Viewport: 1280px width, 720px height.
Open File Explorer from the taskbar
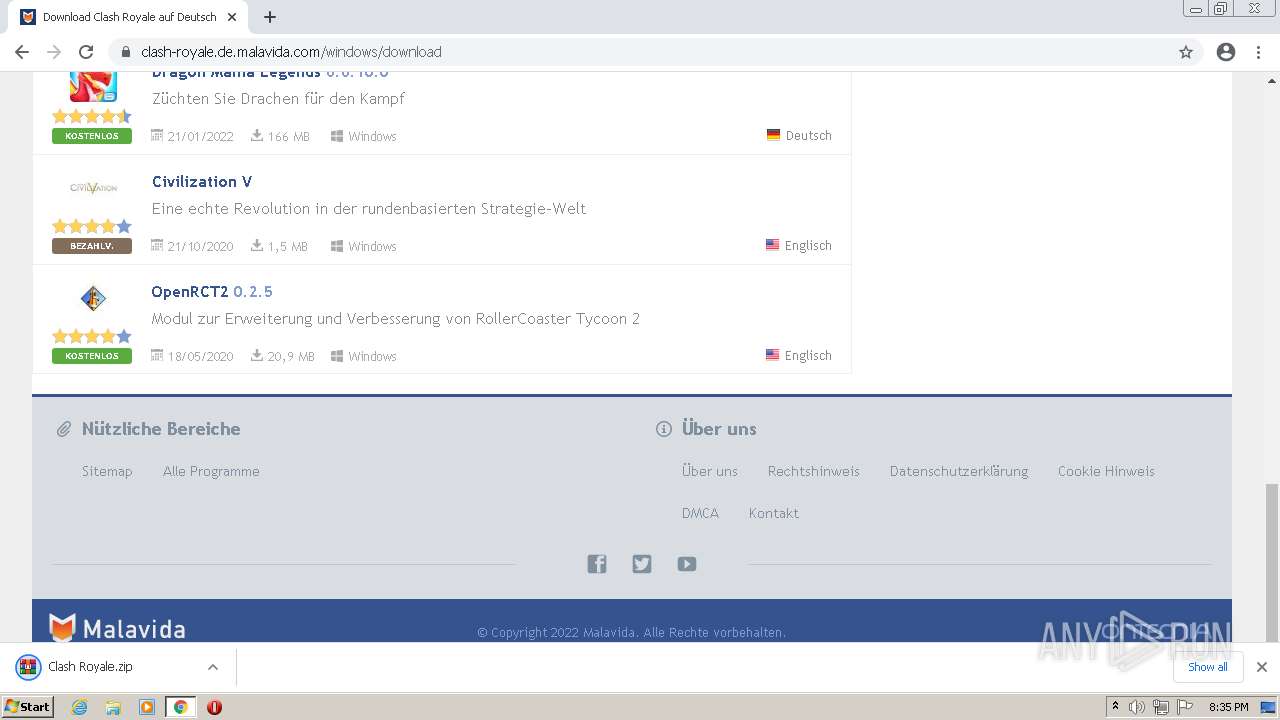pos(113,707)
